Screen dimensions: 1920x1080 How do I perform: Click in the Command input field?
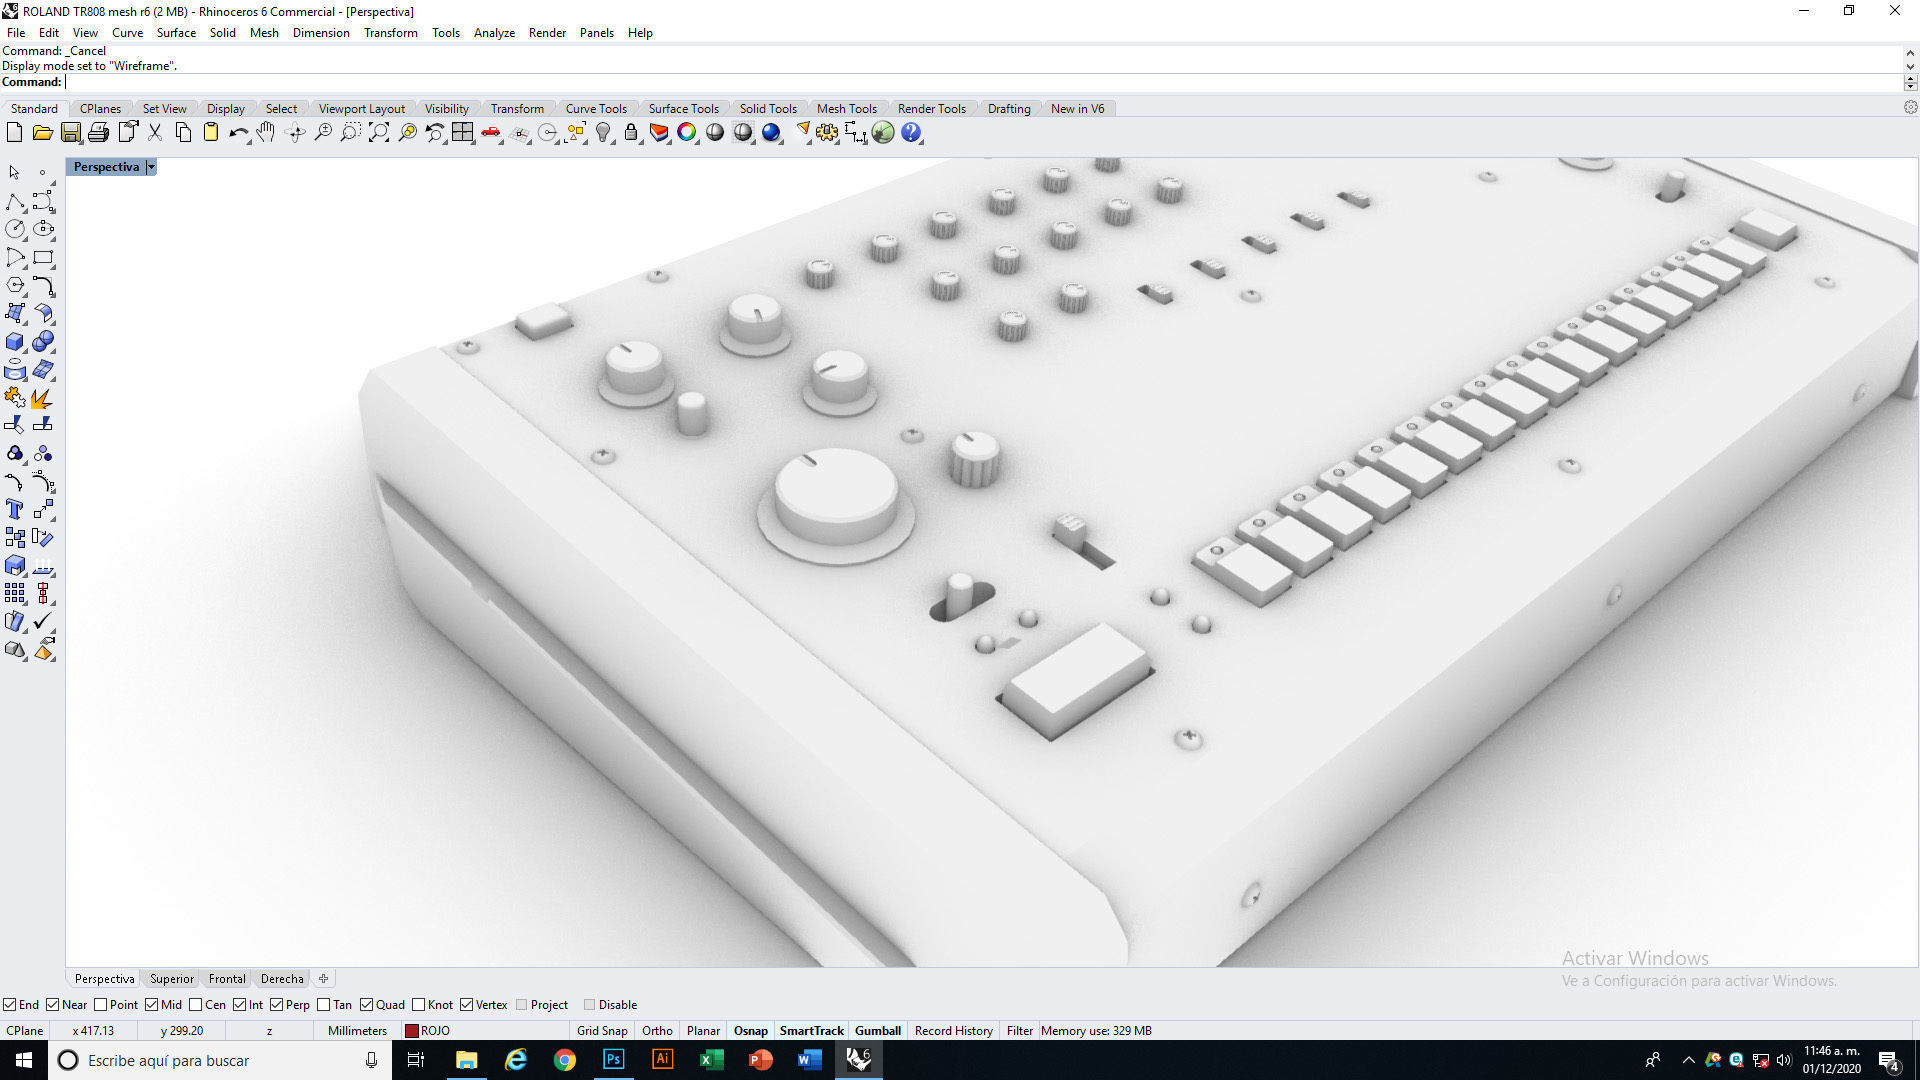984,82
